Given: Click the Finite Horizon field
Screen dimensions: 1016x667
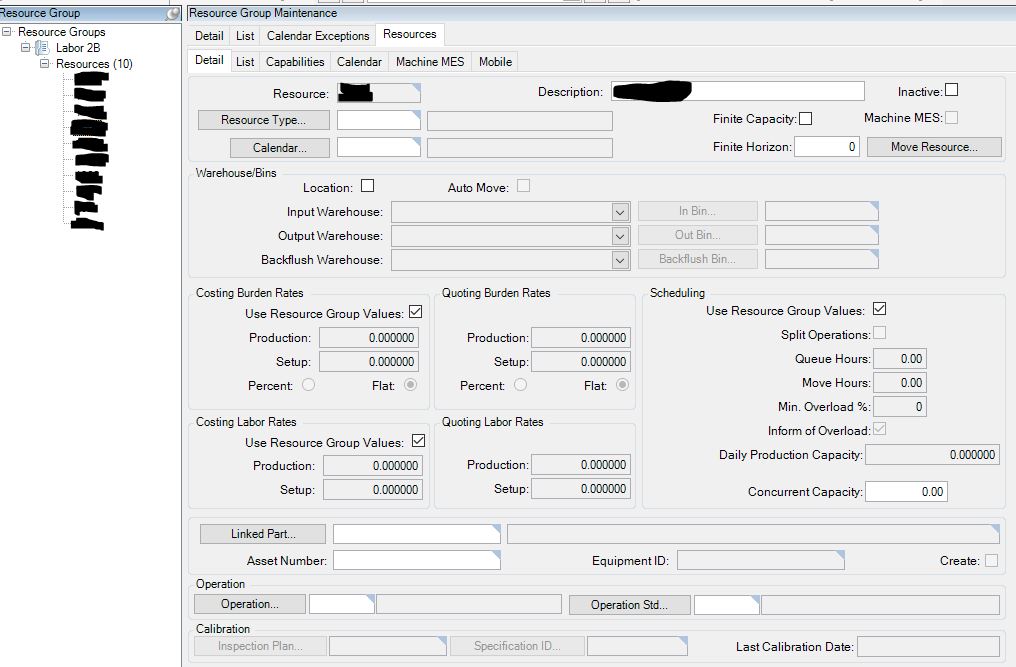Looking at the screenshot, I should click(827, 147).
